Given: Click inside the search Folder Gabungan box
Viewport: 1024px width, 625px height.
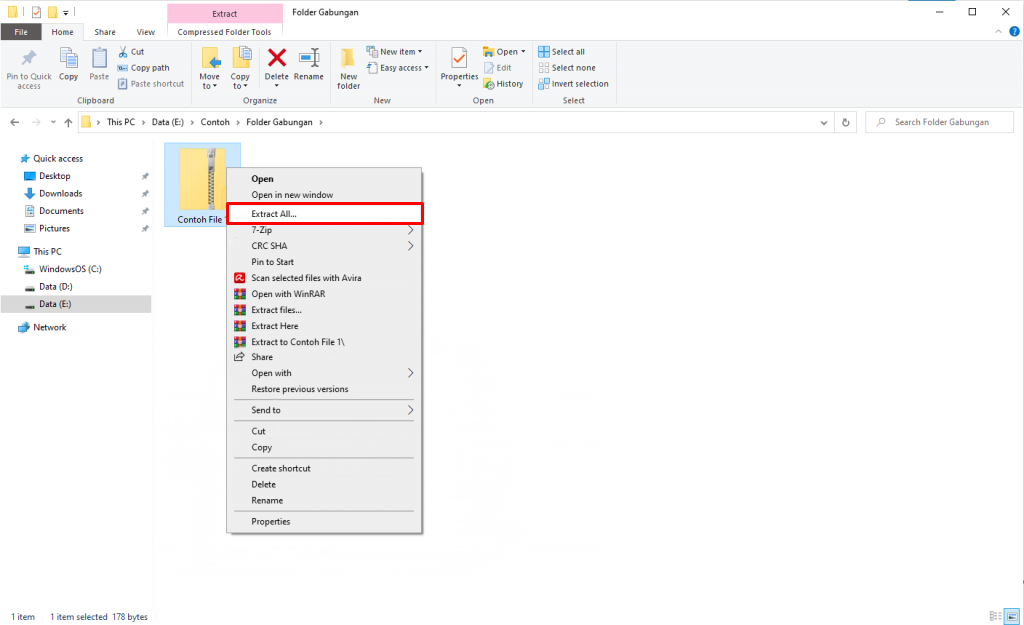Looking at the screenshot, I should (x=938, y=121).
